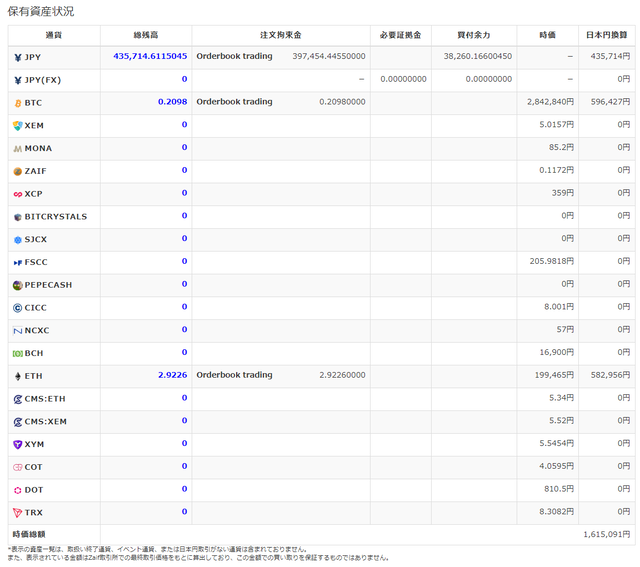Click the 時価 column header
Viewport: 640px width, 567px height.
pyautogui.click(x=547, y=35)
